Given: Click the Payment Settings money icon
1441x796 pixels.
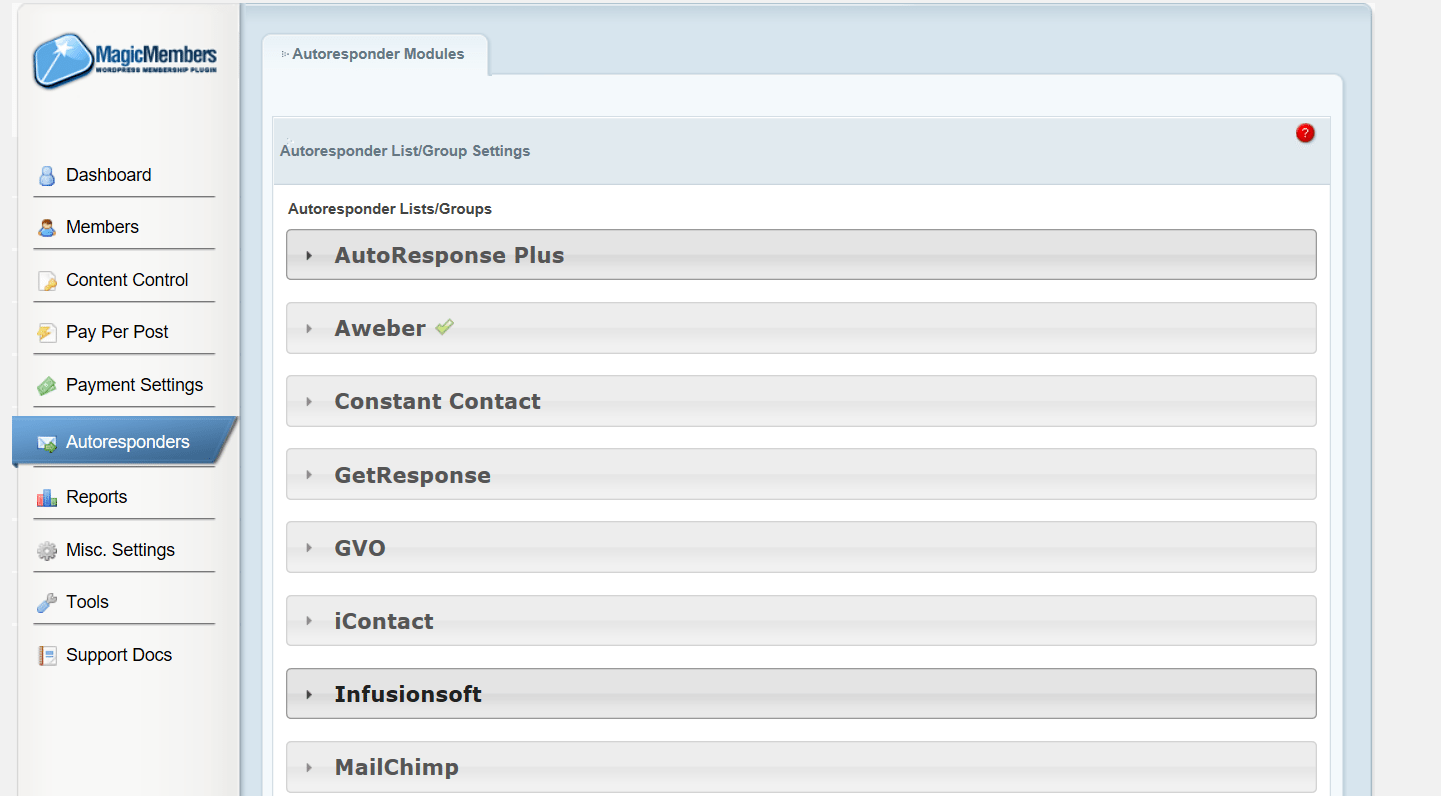Looking at the screenshot, I should (x=47, y=386).
